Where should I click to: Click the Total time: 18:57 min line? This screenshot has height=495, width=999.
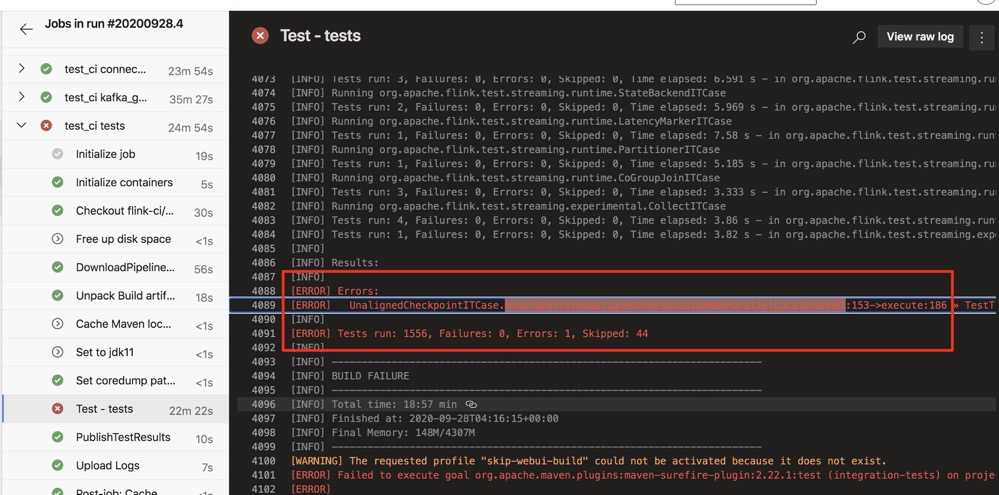373,404
